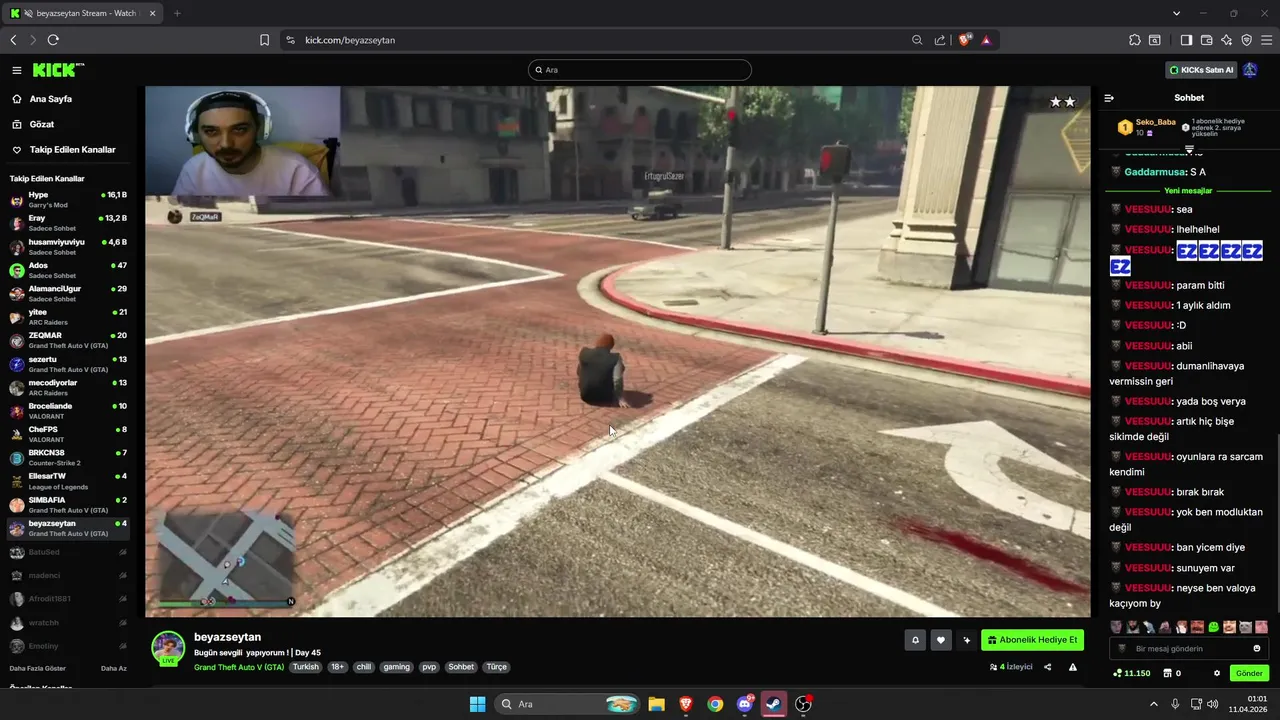Open Windows Start menu
Screen dimensions: 1280x720
(477, 704)
